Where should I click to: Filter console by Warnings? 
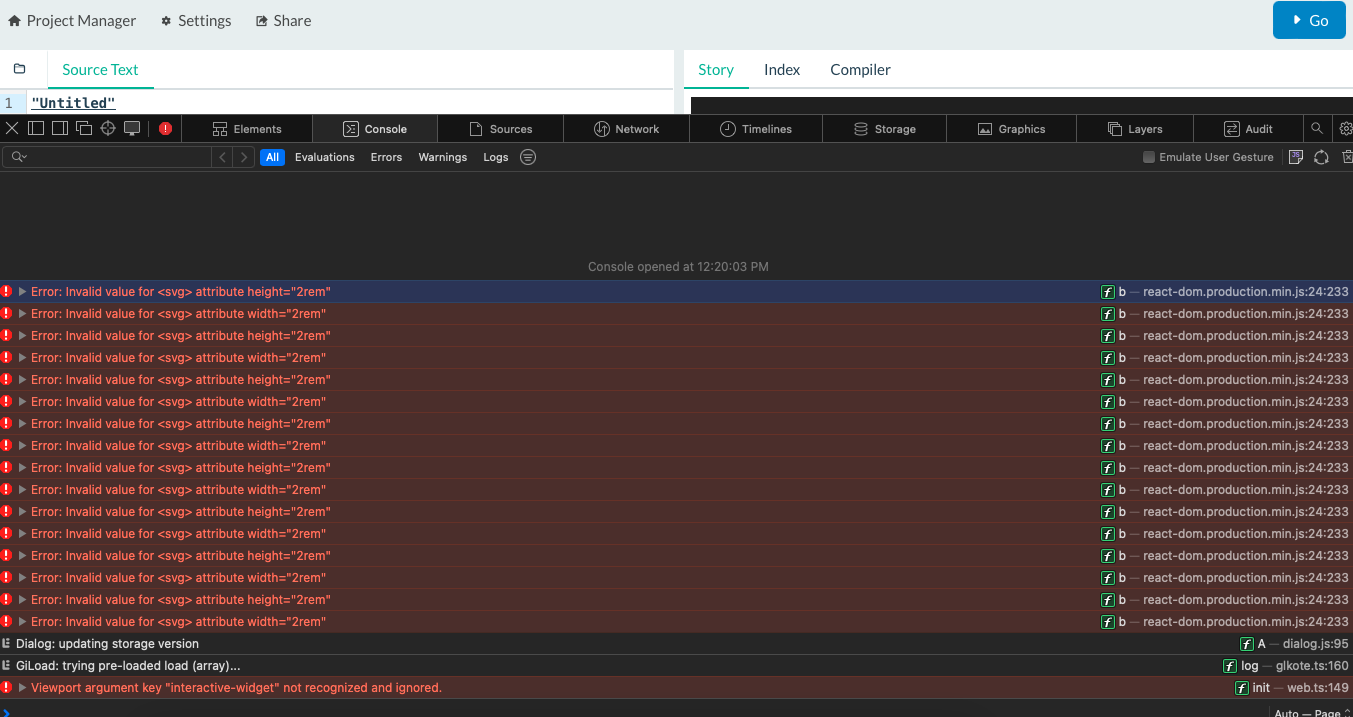click(x=442, y=157)
